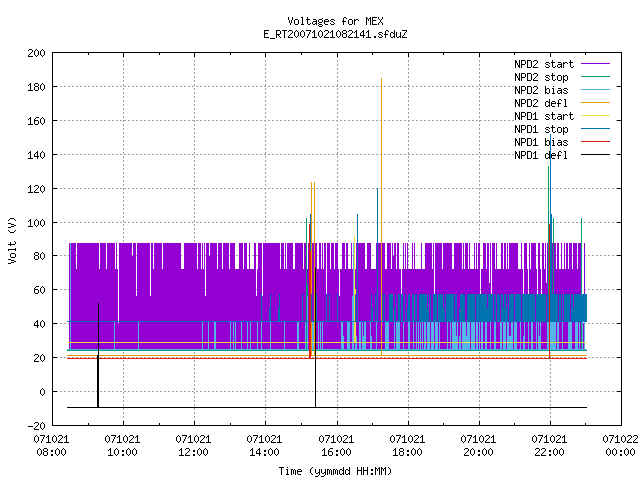640x480 pixels.
Task: Click the 'NPD2 defl' legend label
Action: click(x=541, y=103)
